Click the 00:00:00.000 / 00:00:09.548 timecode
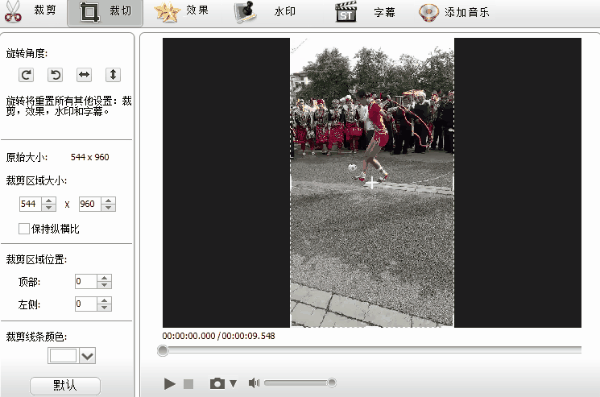This screenshot has height=397, width=600. [218, 336]
